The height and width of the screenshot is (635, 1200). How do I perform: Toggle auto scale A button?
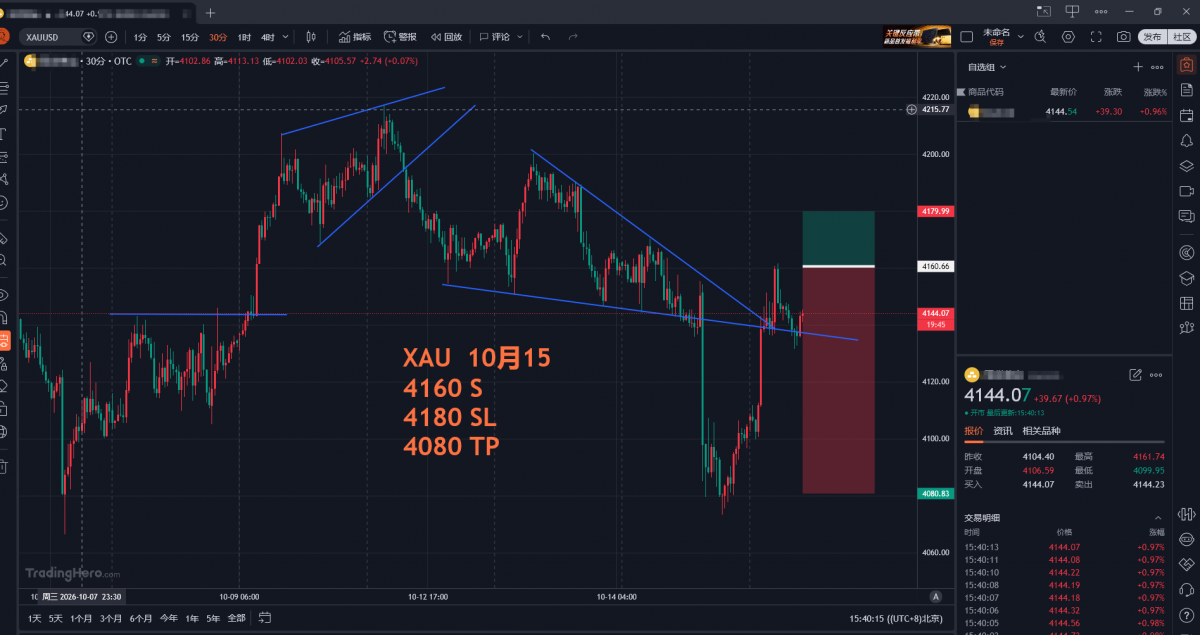(934, 596)
